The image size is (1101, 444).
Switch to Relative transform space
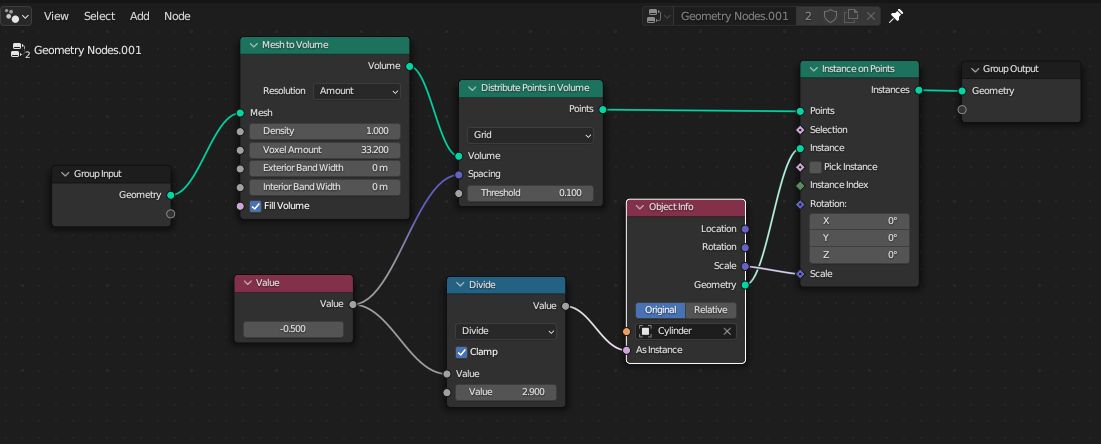tap(711, 310)
